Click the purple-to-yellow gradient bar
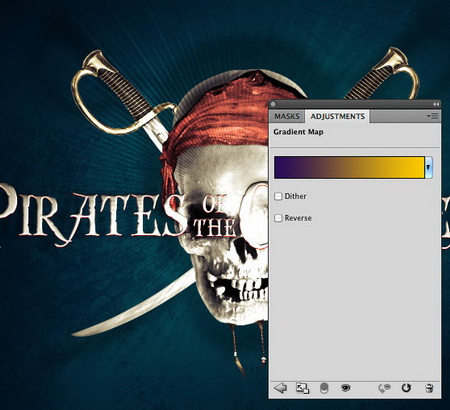Viewport: 450px width, 410px height. [x=349, y=167]
